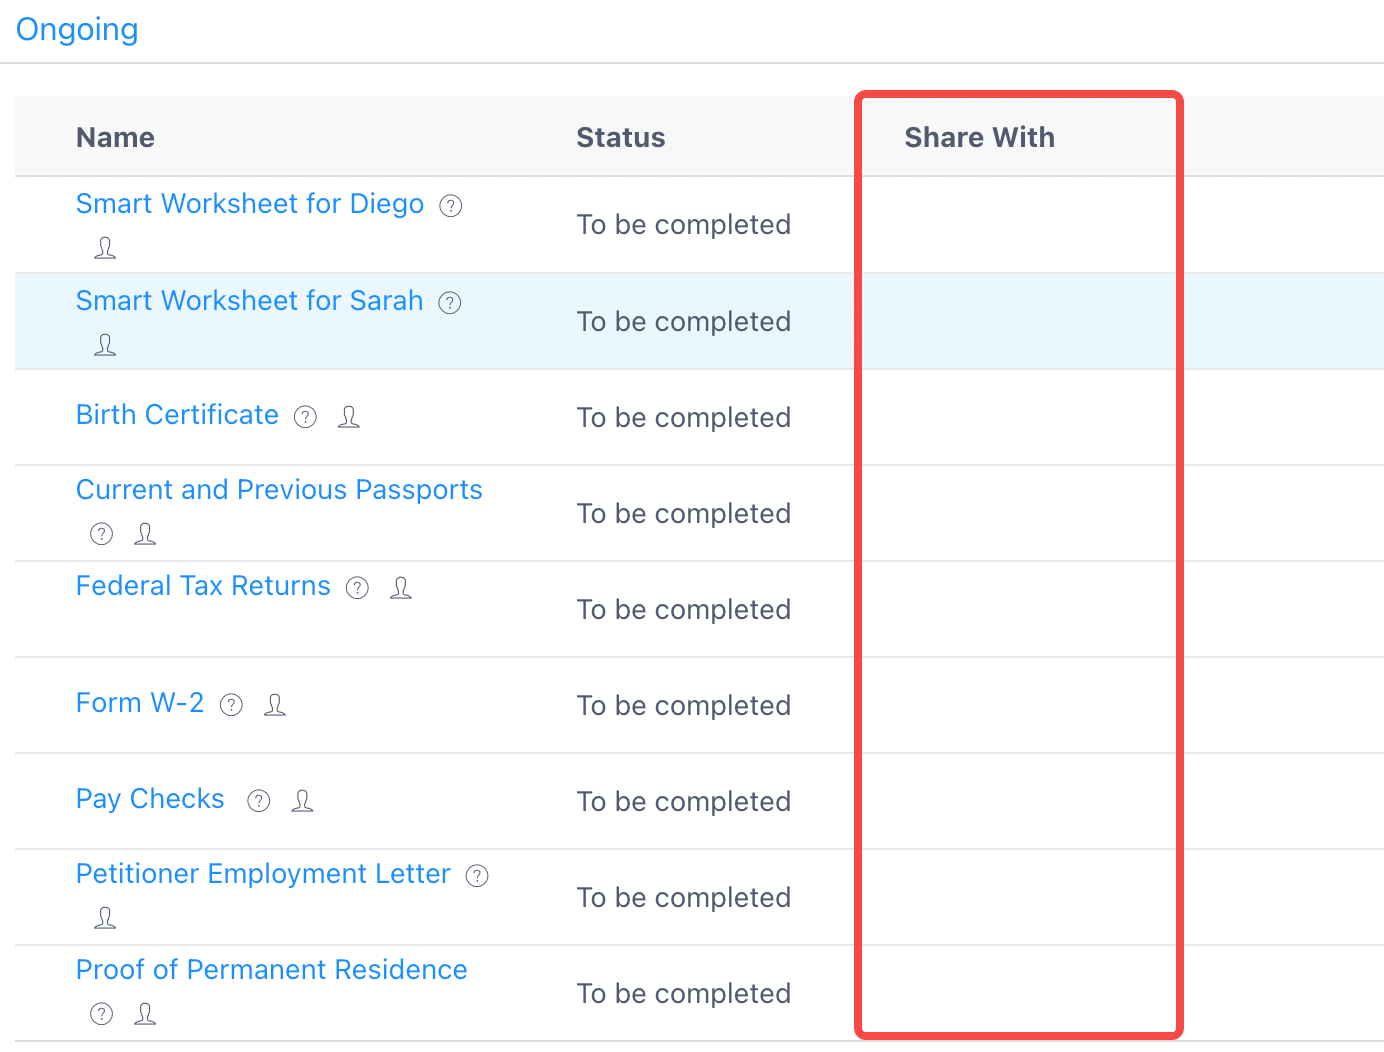Click the Share With column header

pos(979,137)
